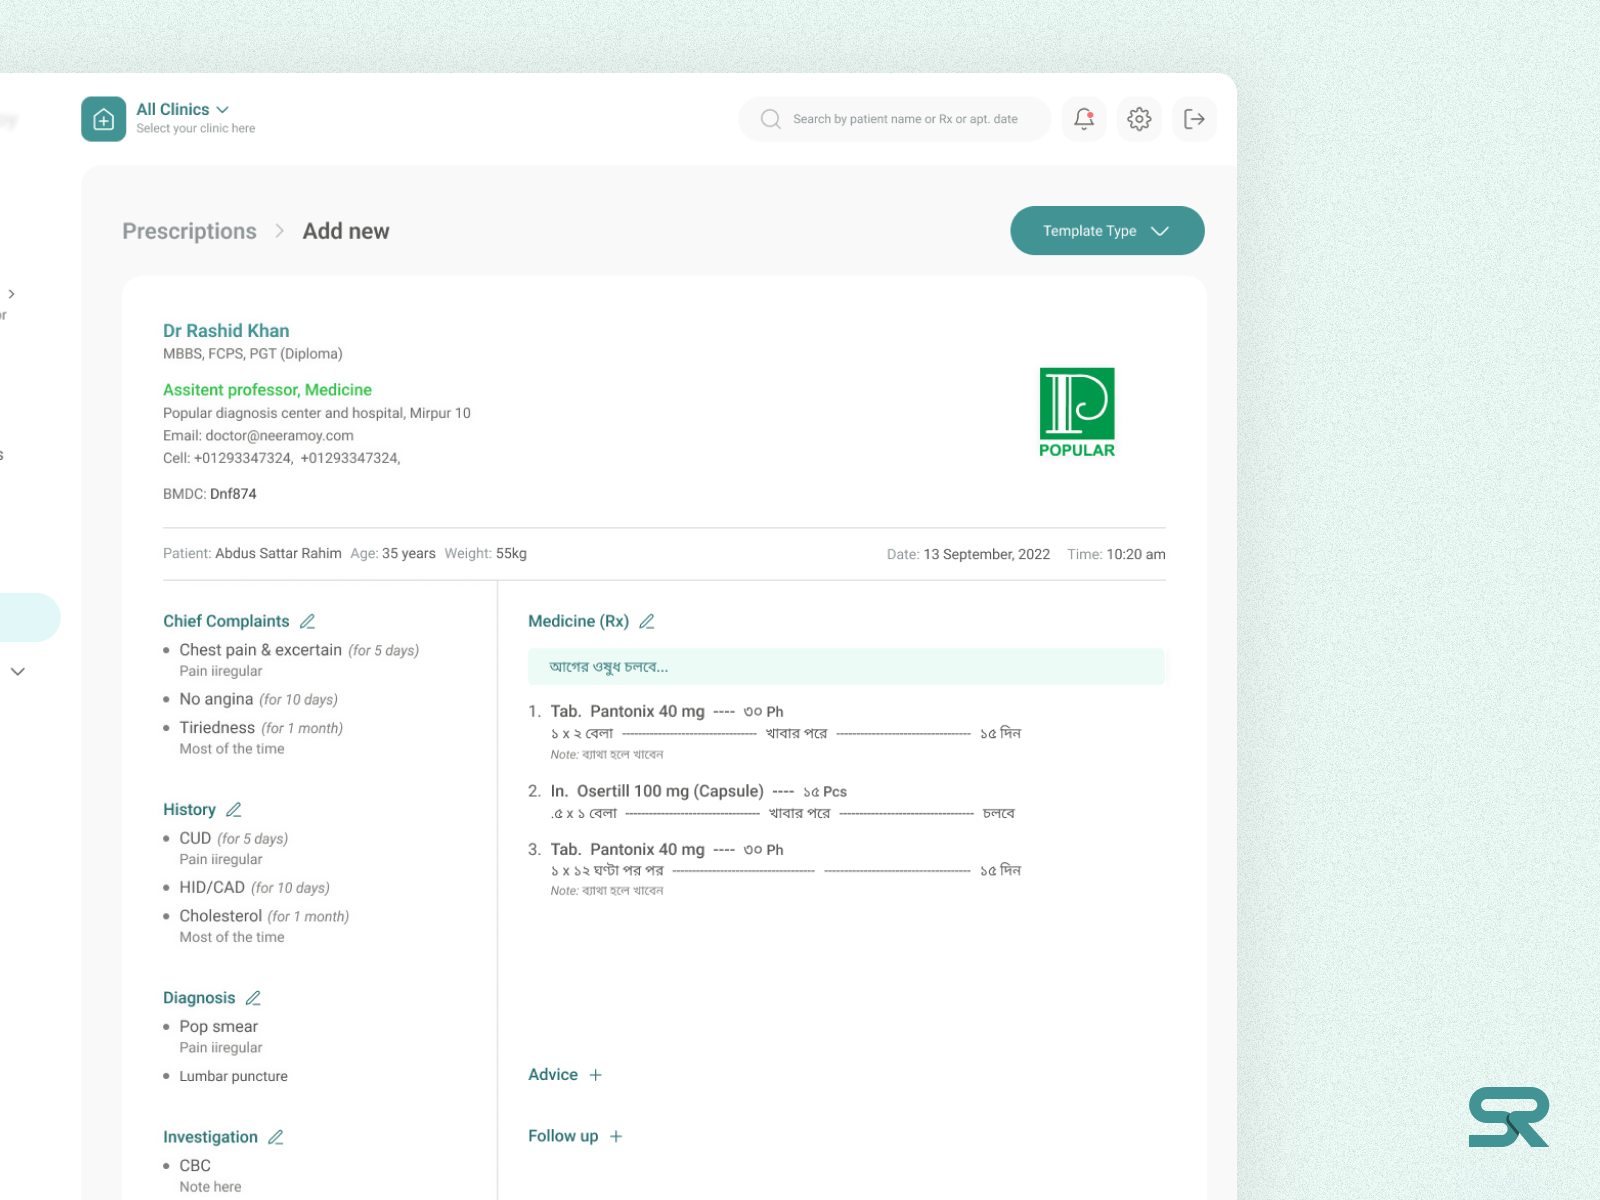
Task: Click the search magnifier icon
Action: point(770,119)
